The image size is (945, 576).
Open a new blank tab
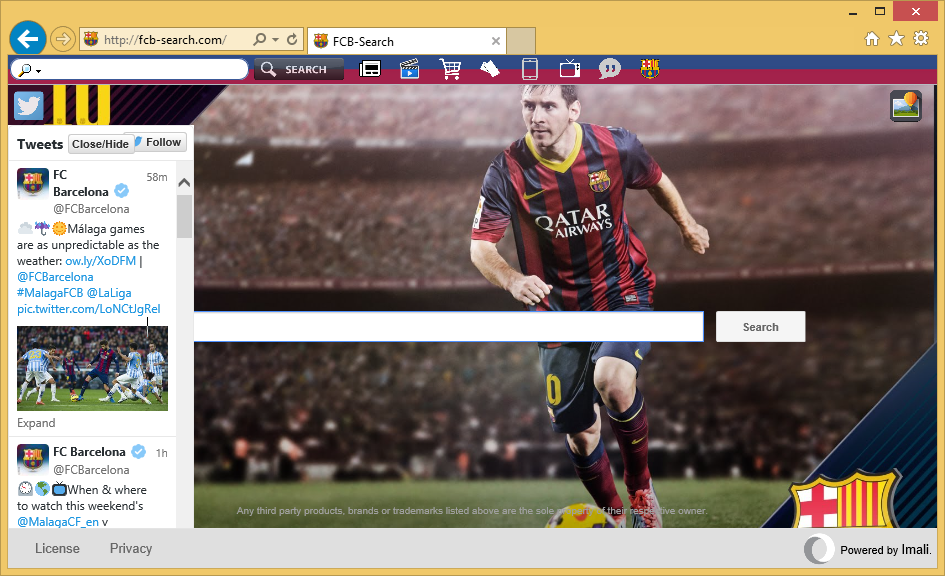click(521, 41)
